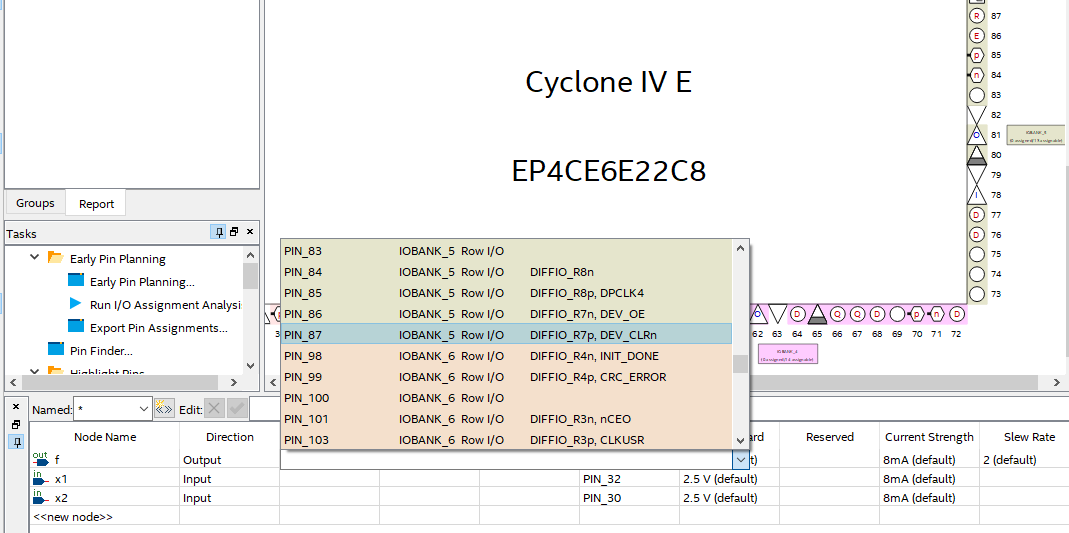Select pin 66 circle marked Q
The width and height of the screenshot is (1069, 533).
[837, 314]
